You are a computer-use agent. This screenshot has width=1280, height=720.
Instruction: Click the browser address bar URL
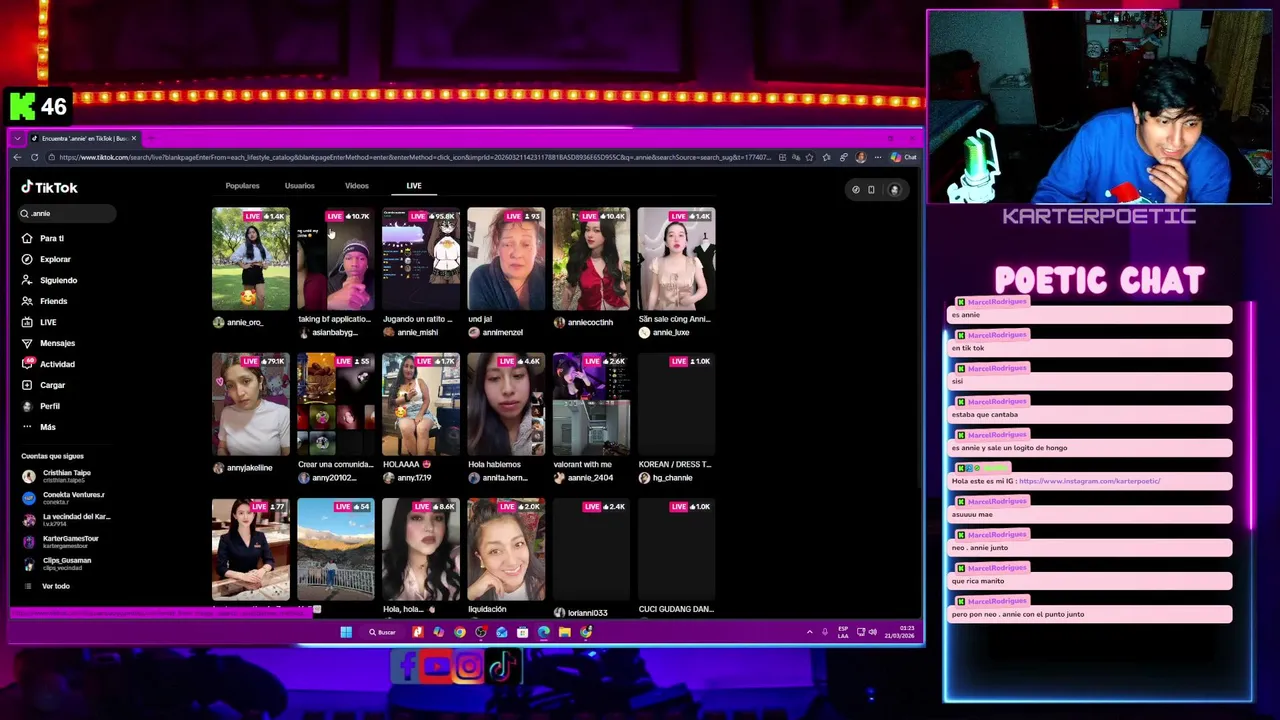point(415,157)
